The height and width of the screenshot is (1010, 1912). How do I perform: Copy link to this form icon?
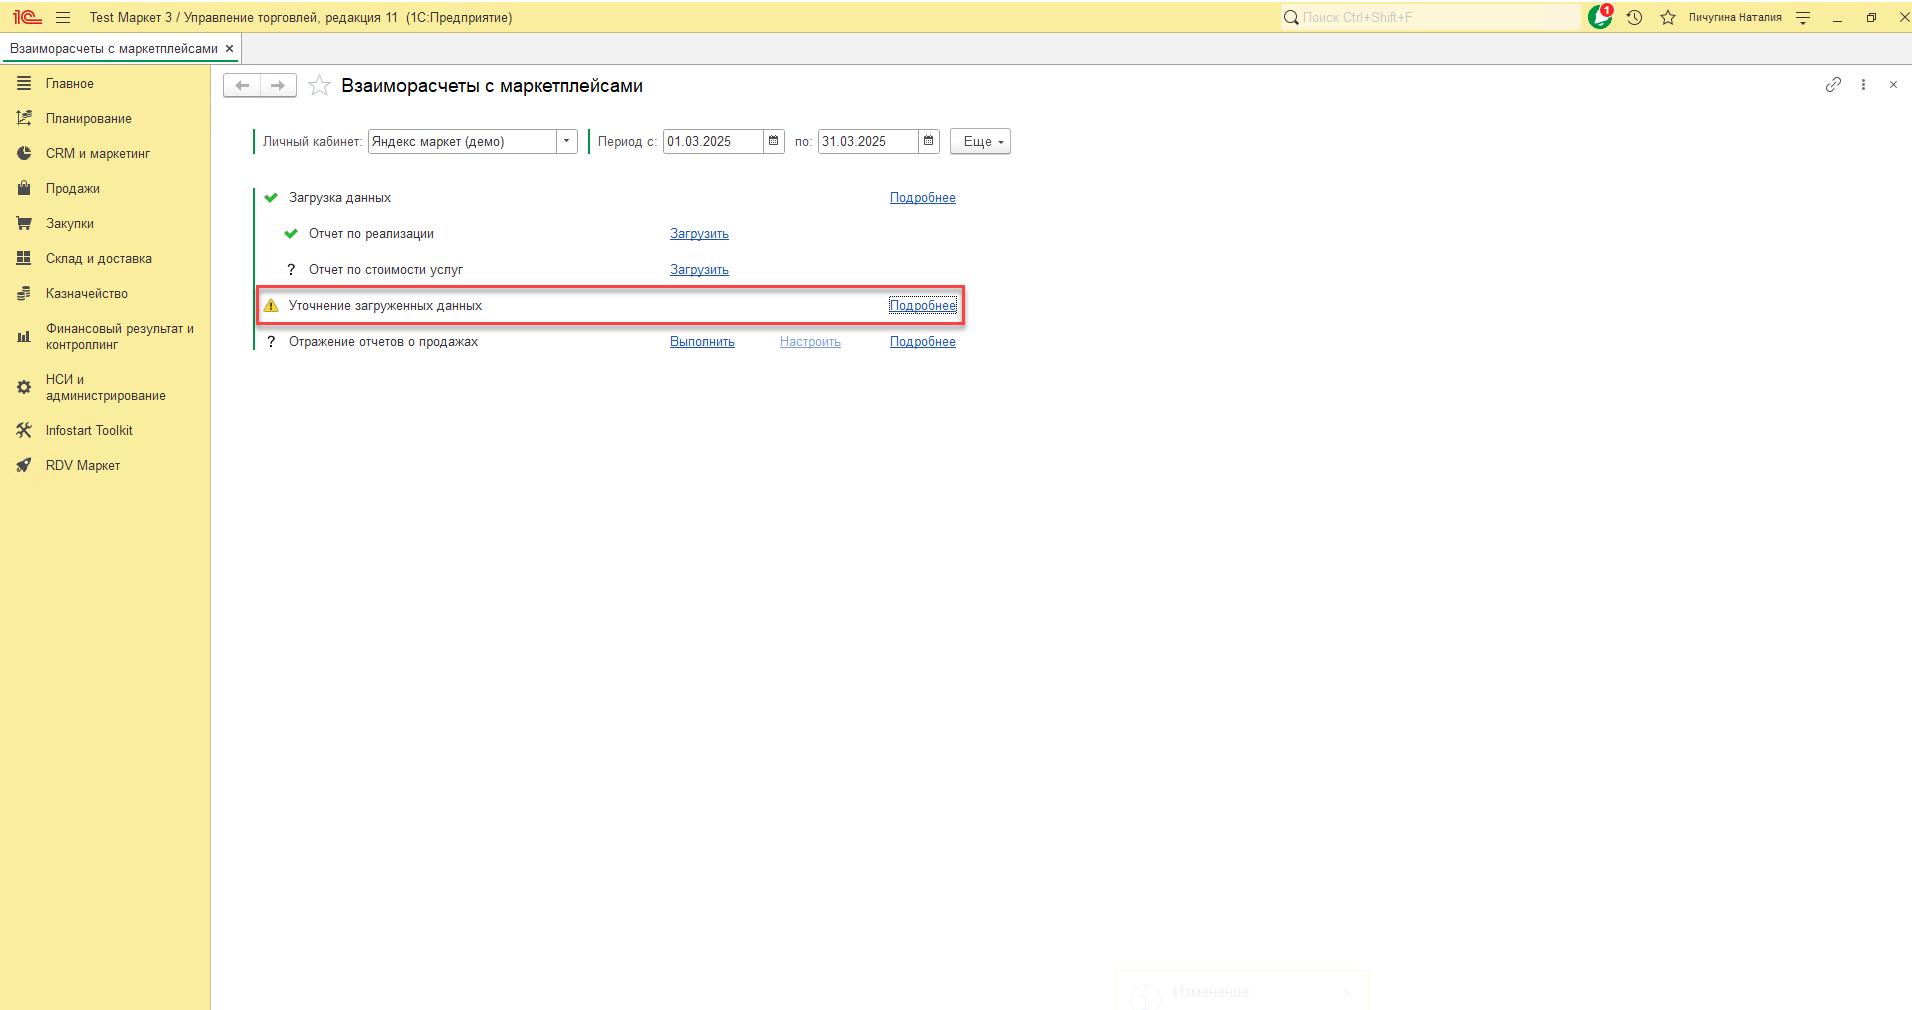tap(1833, 85)
